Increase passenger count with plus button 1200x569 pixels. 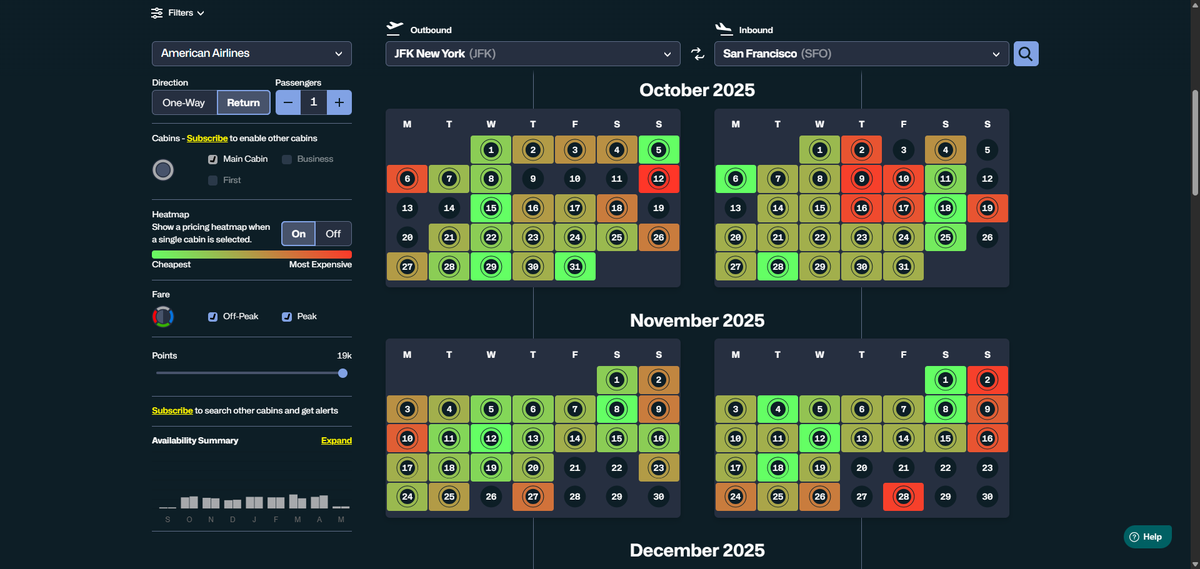coord(339,102)
